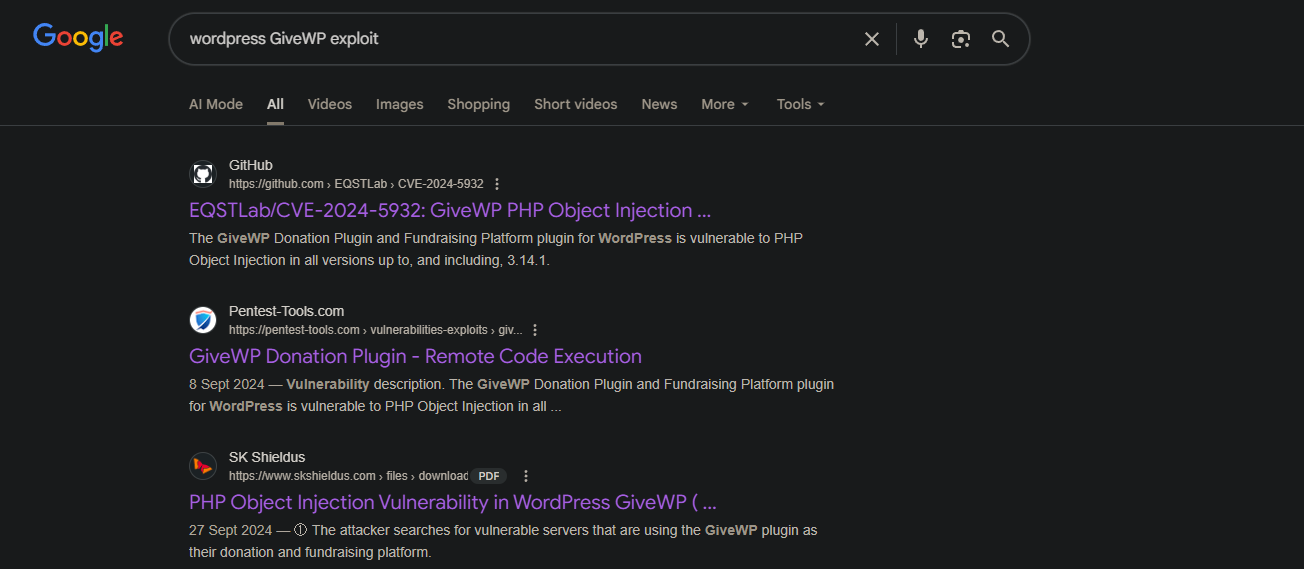The width and height of the screenshot is (1304, 569).
Task: Open EQSTLab/CVE-2024-5932 GitHub result link
Action: point(449,210)
